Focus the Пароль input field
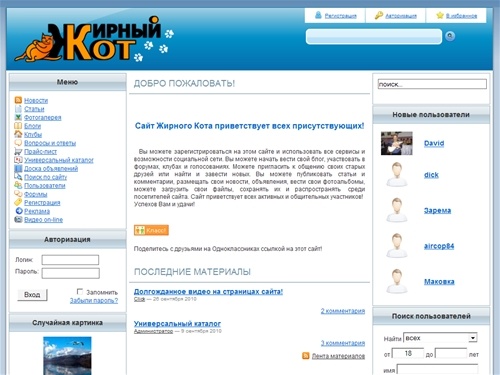 tap(70, 273)
